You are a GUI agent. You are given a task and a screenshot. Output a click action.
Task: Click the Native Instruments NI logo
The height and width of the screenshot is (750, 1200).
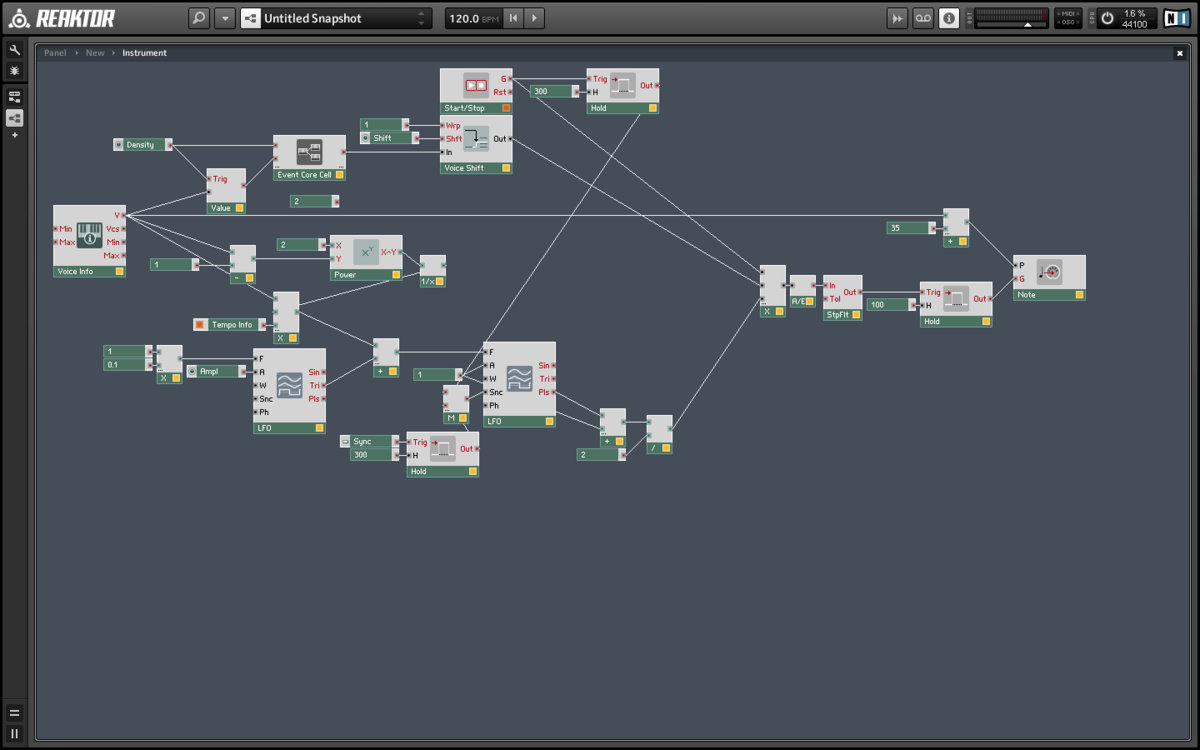[x=1176, y=18]
